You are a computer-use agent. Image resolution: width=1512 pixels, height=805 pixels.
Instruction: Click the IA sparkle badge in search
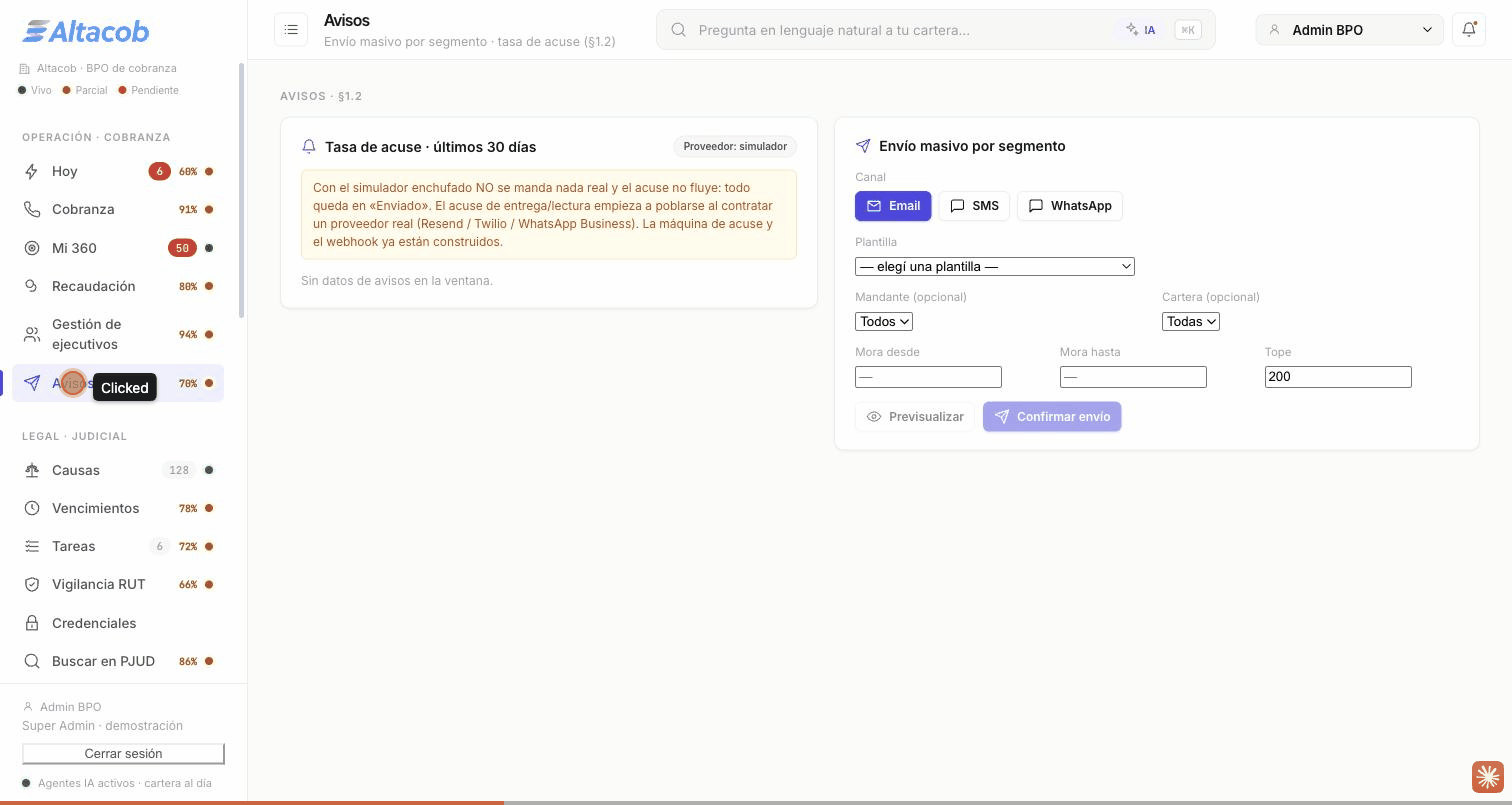tap(1140, 30)
